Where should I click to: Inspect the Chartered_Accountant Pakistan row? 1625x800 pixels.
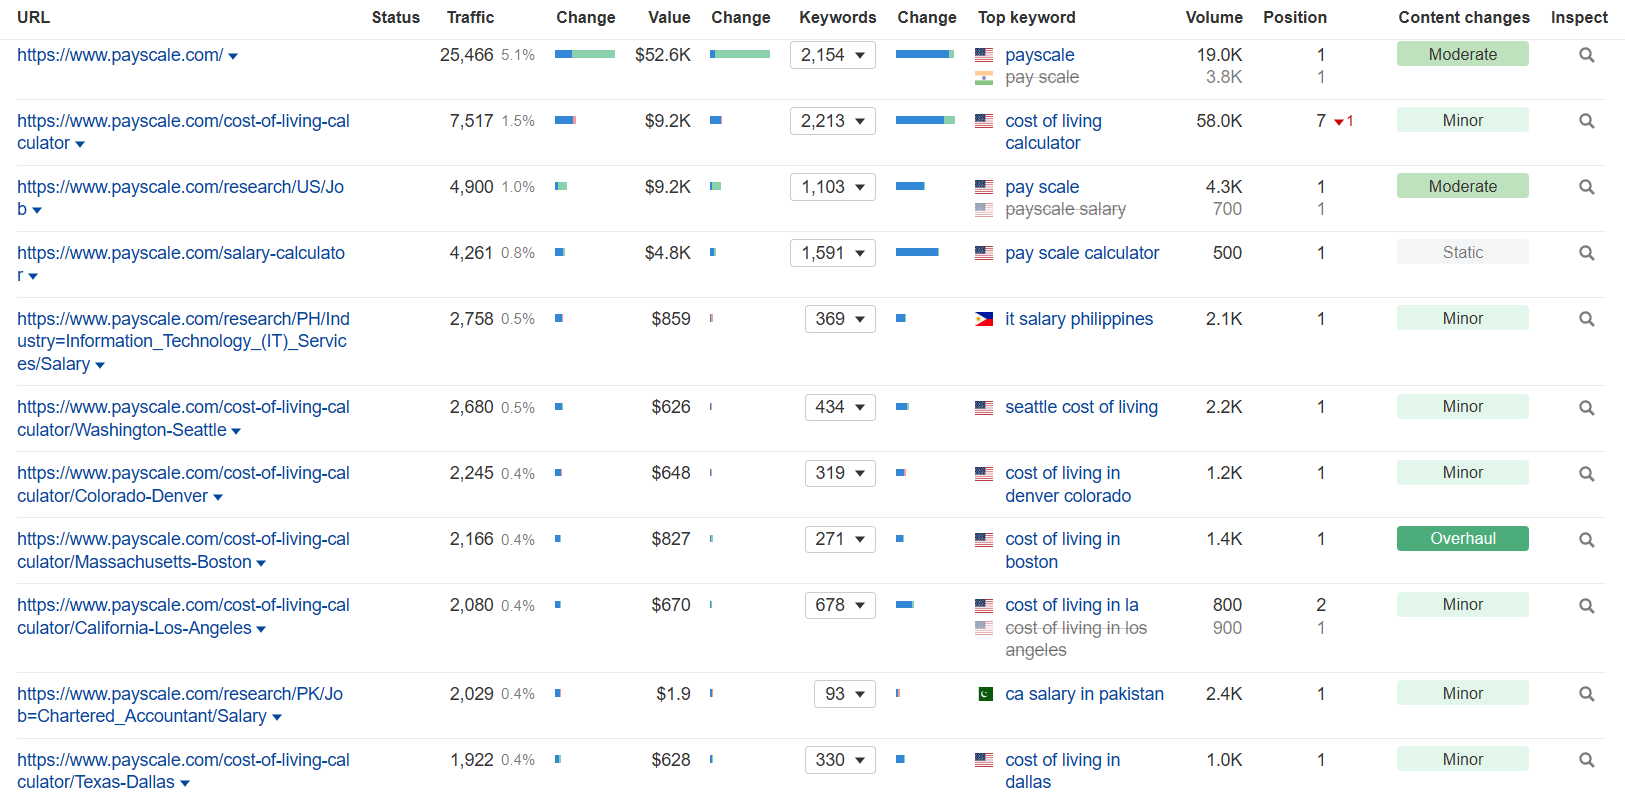pos(1586,694)
